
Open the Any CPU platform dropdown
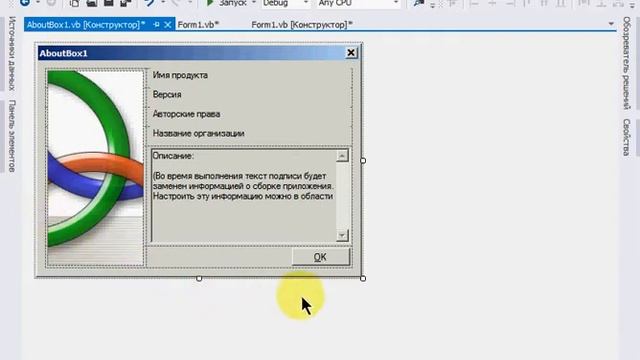tap(358, 3)
